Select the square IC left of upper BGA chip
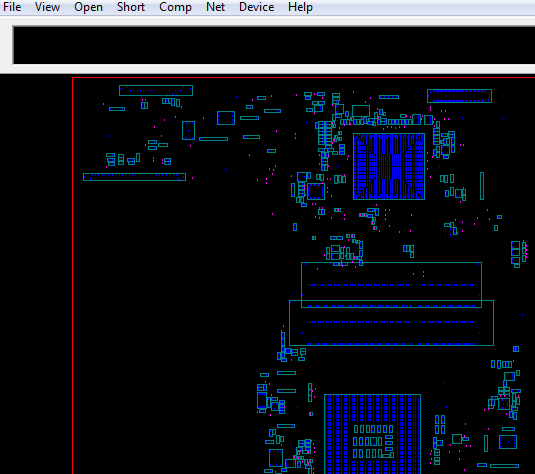535x474 pixels. click(x=316, y=191)
